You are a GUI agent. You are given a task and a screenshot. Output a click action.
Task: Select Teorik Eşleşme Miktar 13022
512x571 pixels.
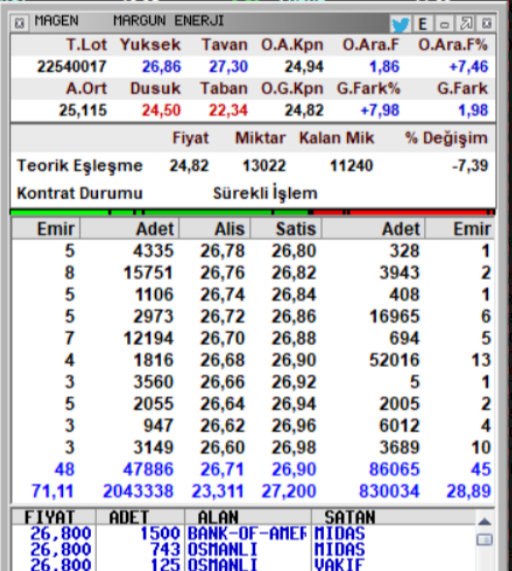click(264, 166)
